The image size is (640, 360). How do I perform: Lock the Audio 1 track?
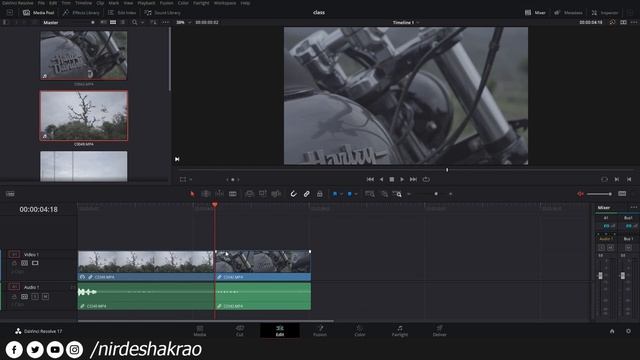point(14,296)
